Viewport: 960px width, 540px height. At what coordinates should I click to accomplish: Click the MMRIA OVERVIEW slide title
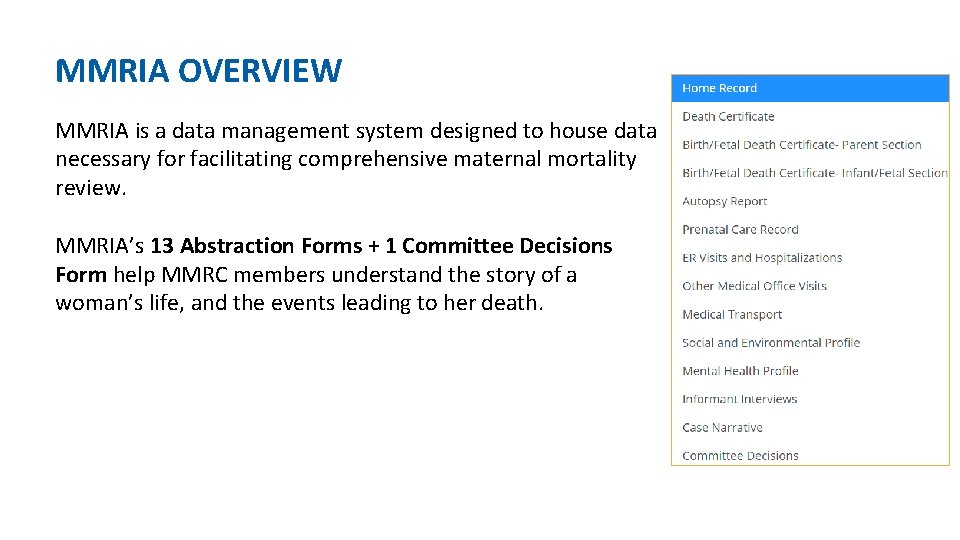pyautogui.click(x=198, y=70)
